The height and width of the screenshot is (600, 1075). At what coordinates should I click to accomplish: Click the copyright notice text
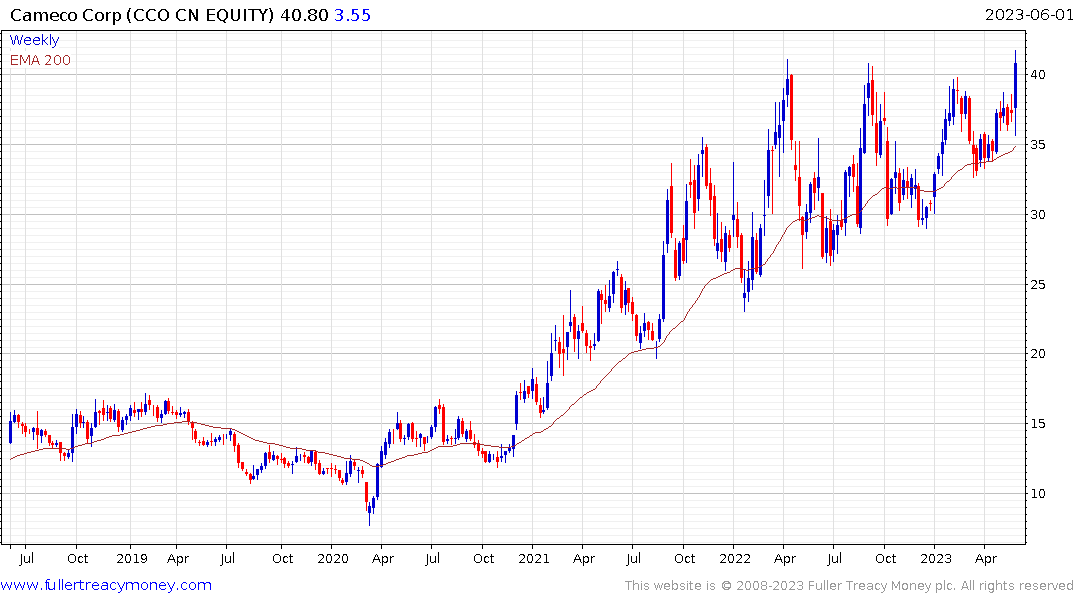point(849,586)
